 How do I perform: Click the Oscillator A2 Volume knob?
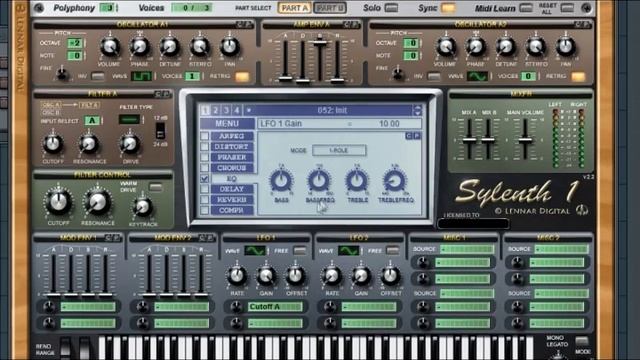point(445,47)
